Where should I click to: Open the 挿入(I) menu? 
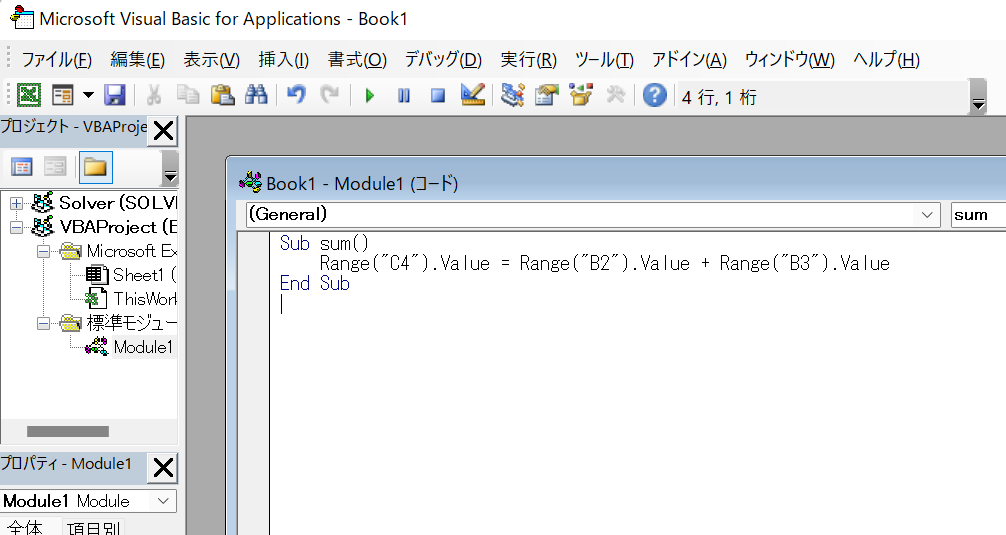[284, 60]
